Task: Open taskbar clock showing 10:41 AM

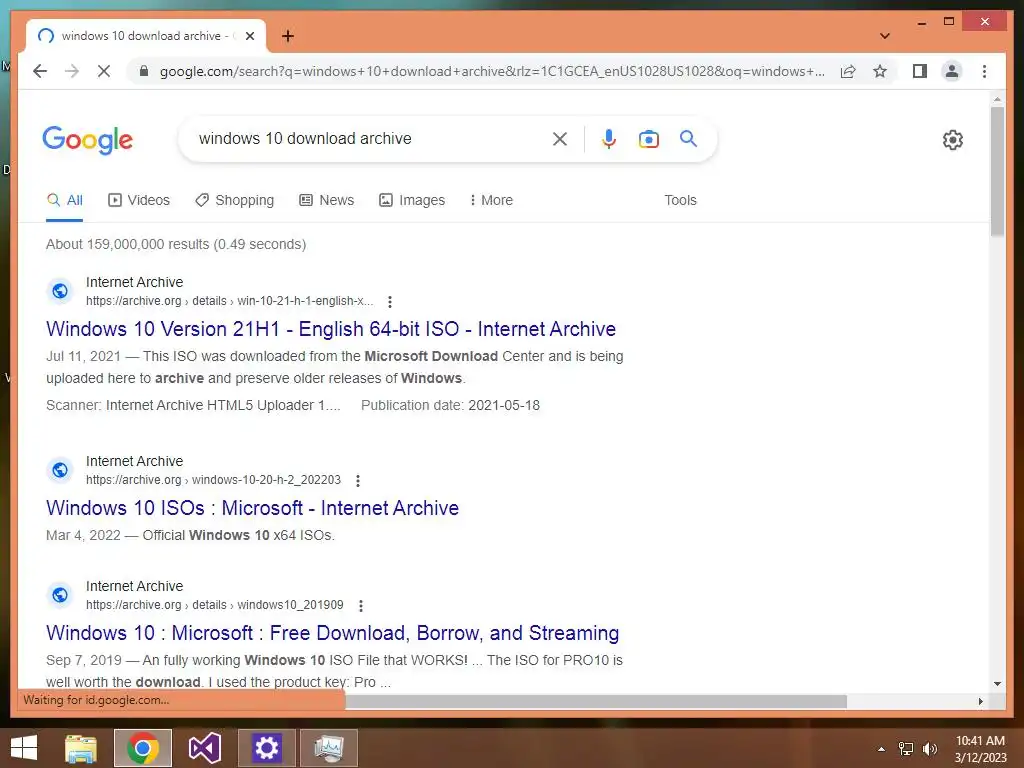Action: click(x=980, y=749)
